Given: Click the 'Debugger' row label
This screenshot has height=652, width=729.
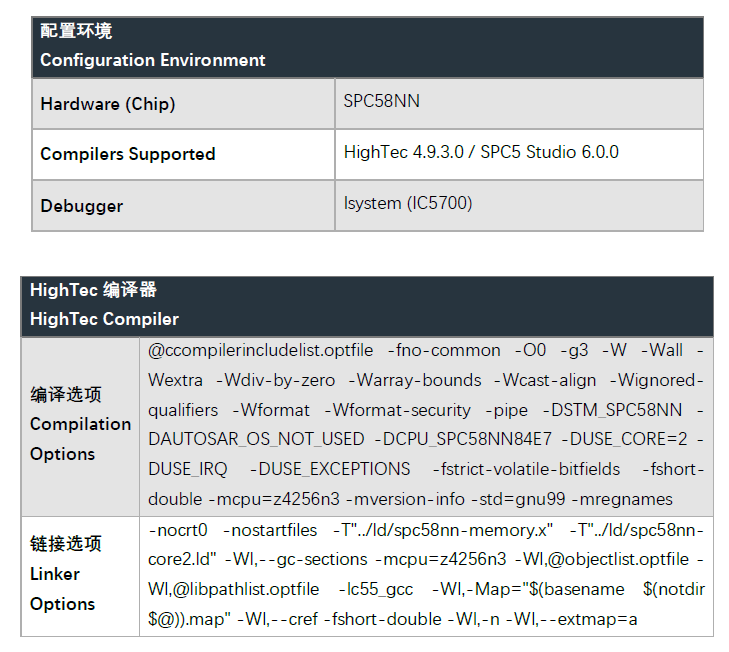Looking at the screenshot, I should coord(82,206).
